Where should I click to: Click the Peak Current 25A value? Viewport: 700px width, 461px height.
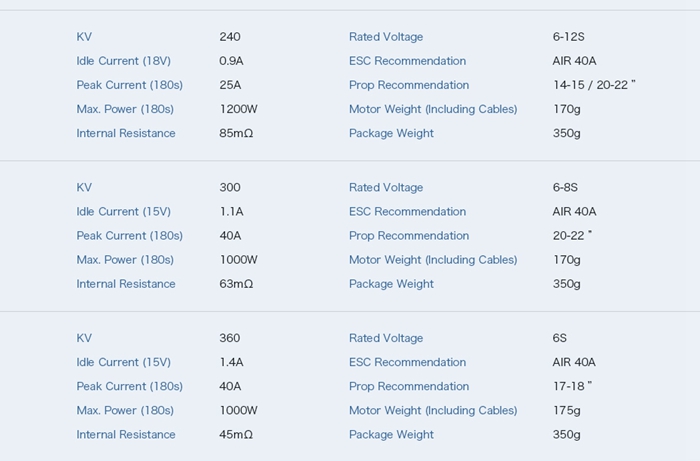230,85
